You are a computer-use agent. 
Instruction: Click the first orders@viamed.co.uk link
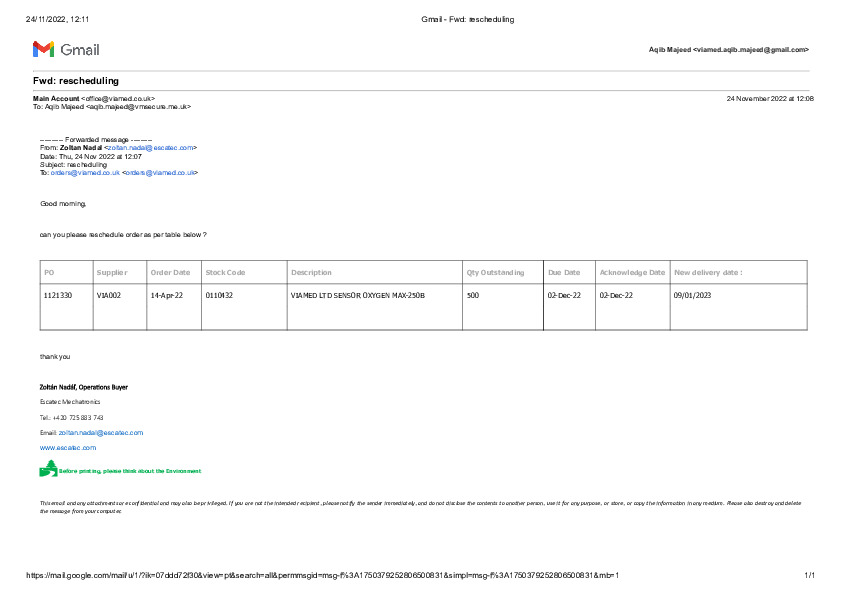coord(85,173)
